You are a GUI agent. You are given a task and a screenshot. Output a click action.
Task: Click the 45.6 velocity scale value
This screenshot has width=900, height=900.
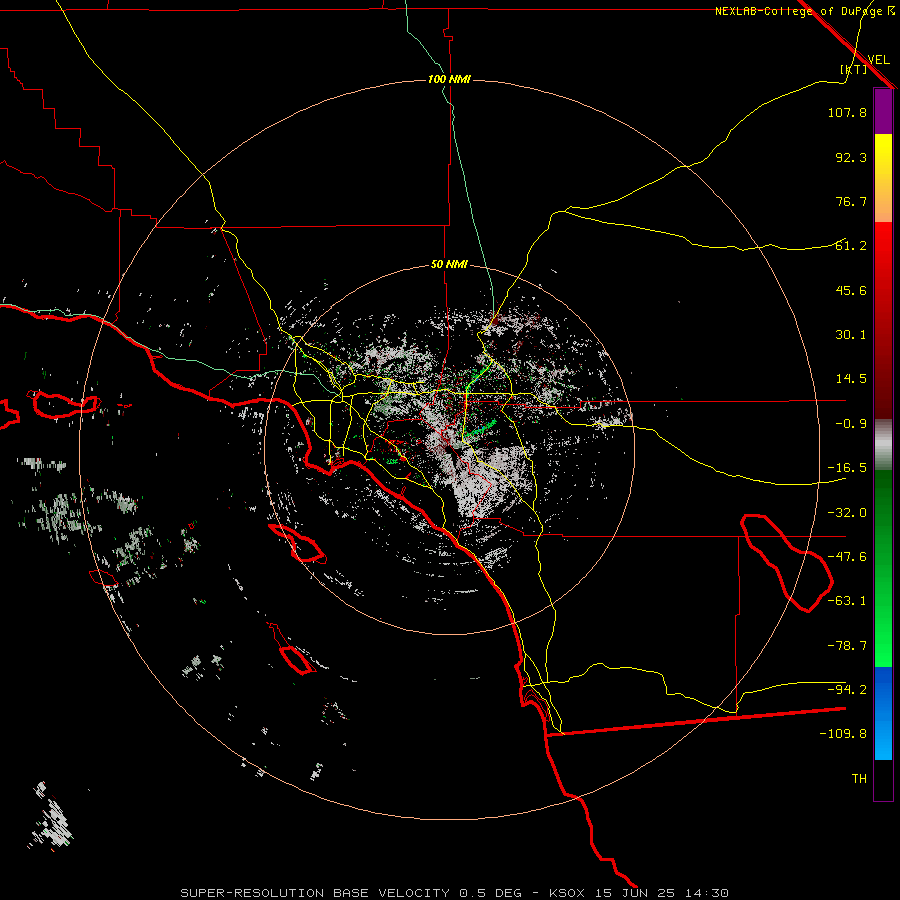point(851,290)
